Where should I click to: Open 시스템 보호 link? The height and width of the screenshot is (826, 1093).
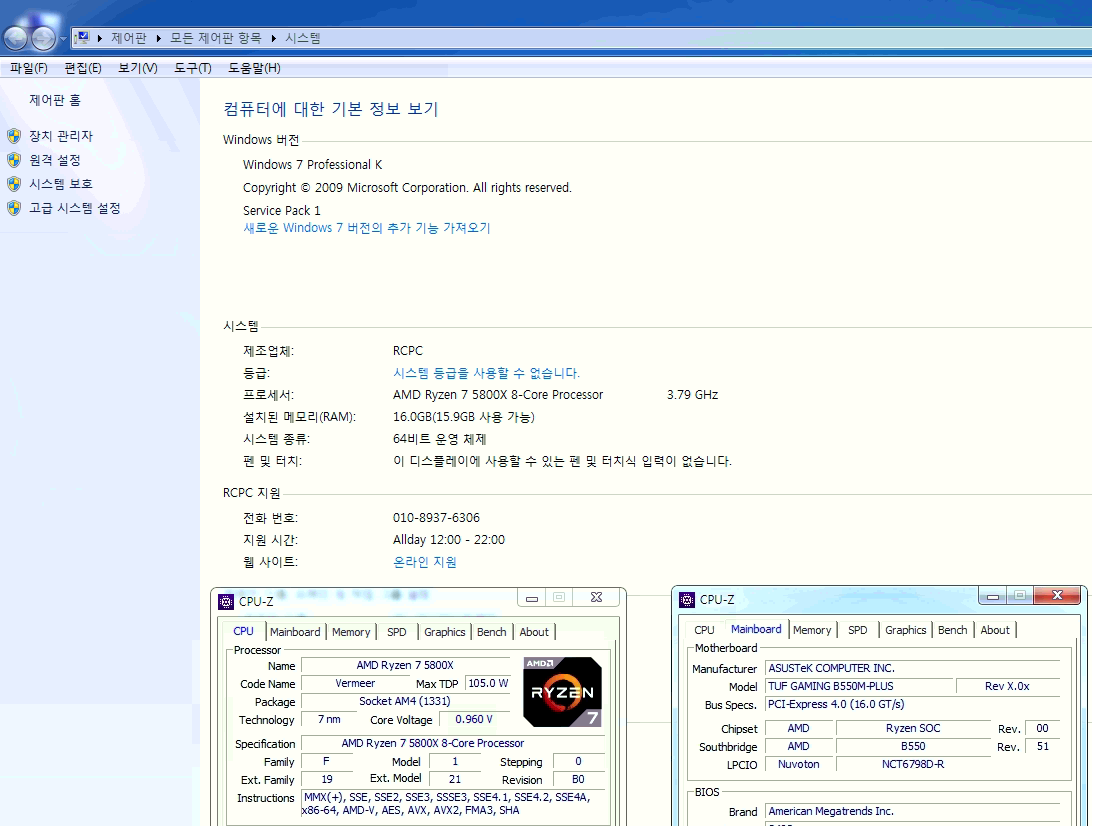coord(61,184)
